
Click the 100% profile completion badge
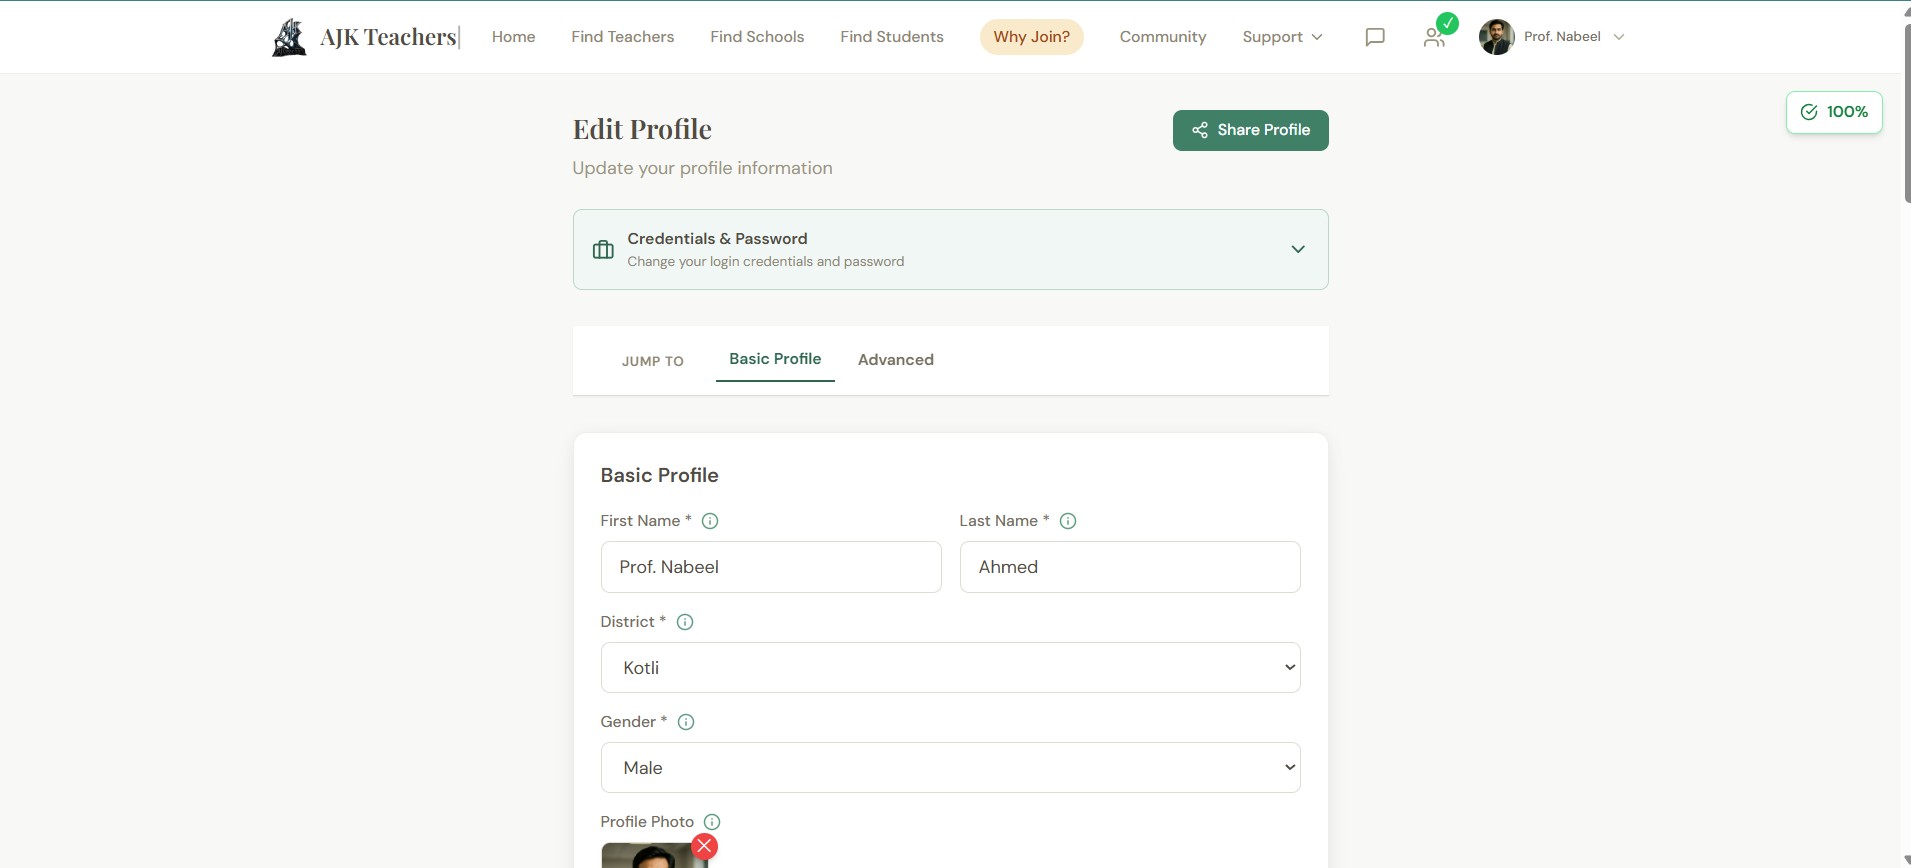(1834, 112)
